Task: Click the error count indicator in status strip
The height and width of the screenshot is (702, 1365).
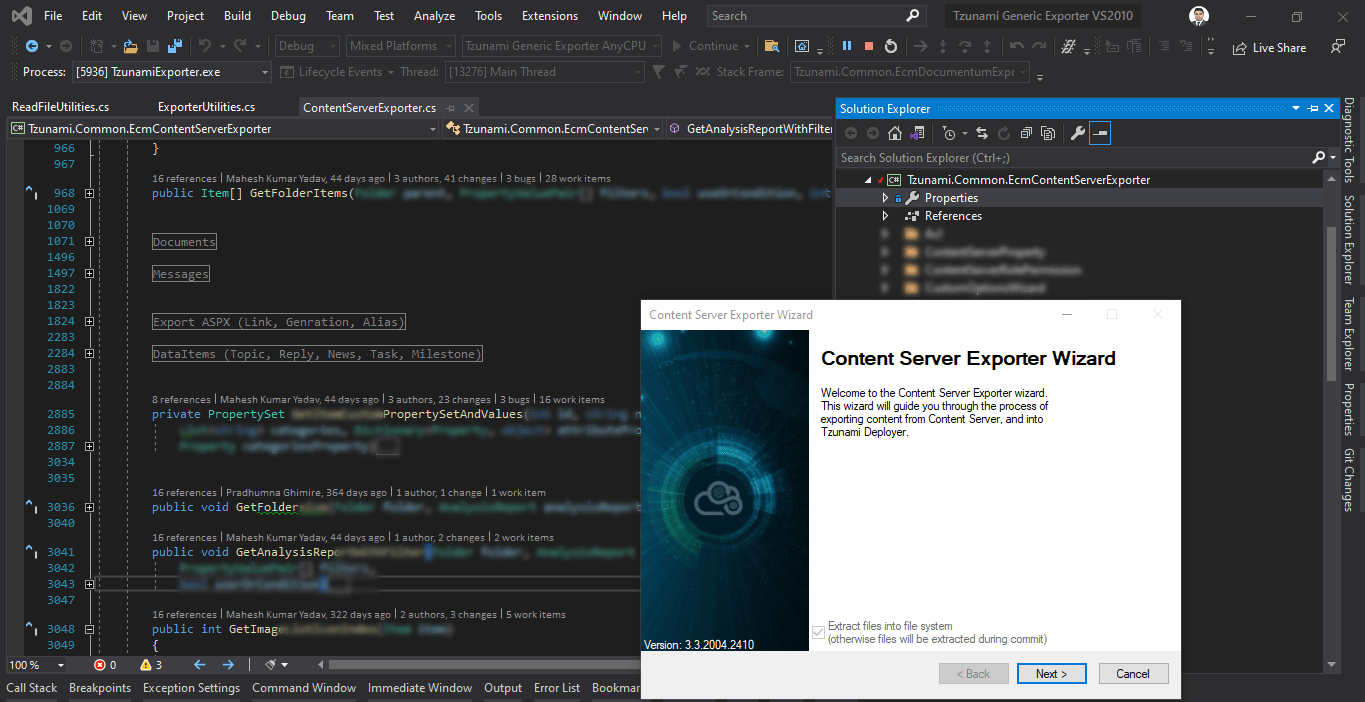Action: 105,665
